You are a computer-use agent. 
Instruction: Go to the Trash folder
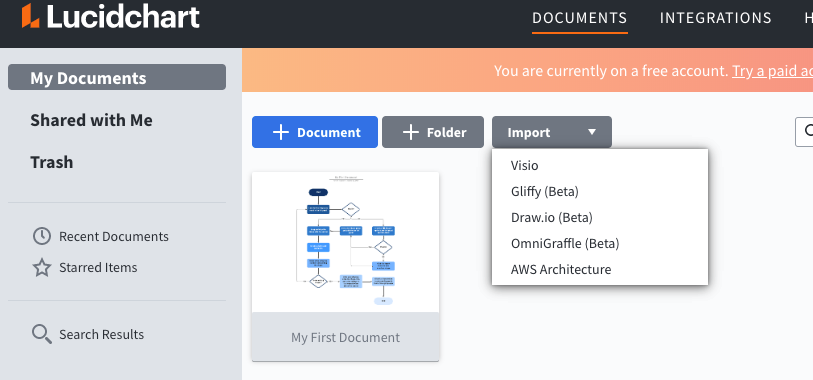[x=51, y=162]
